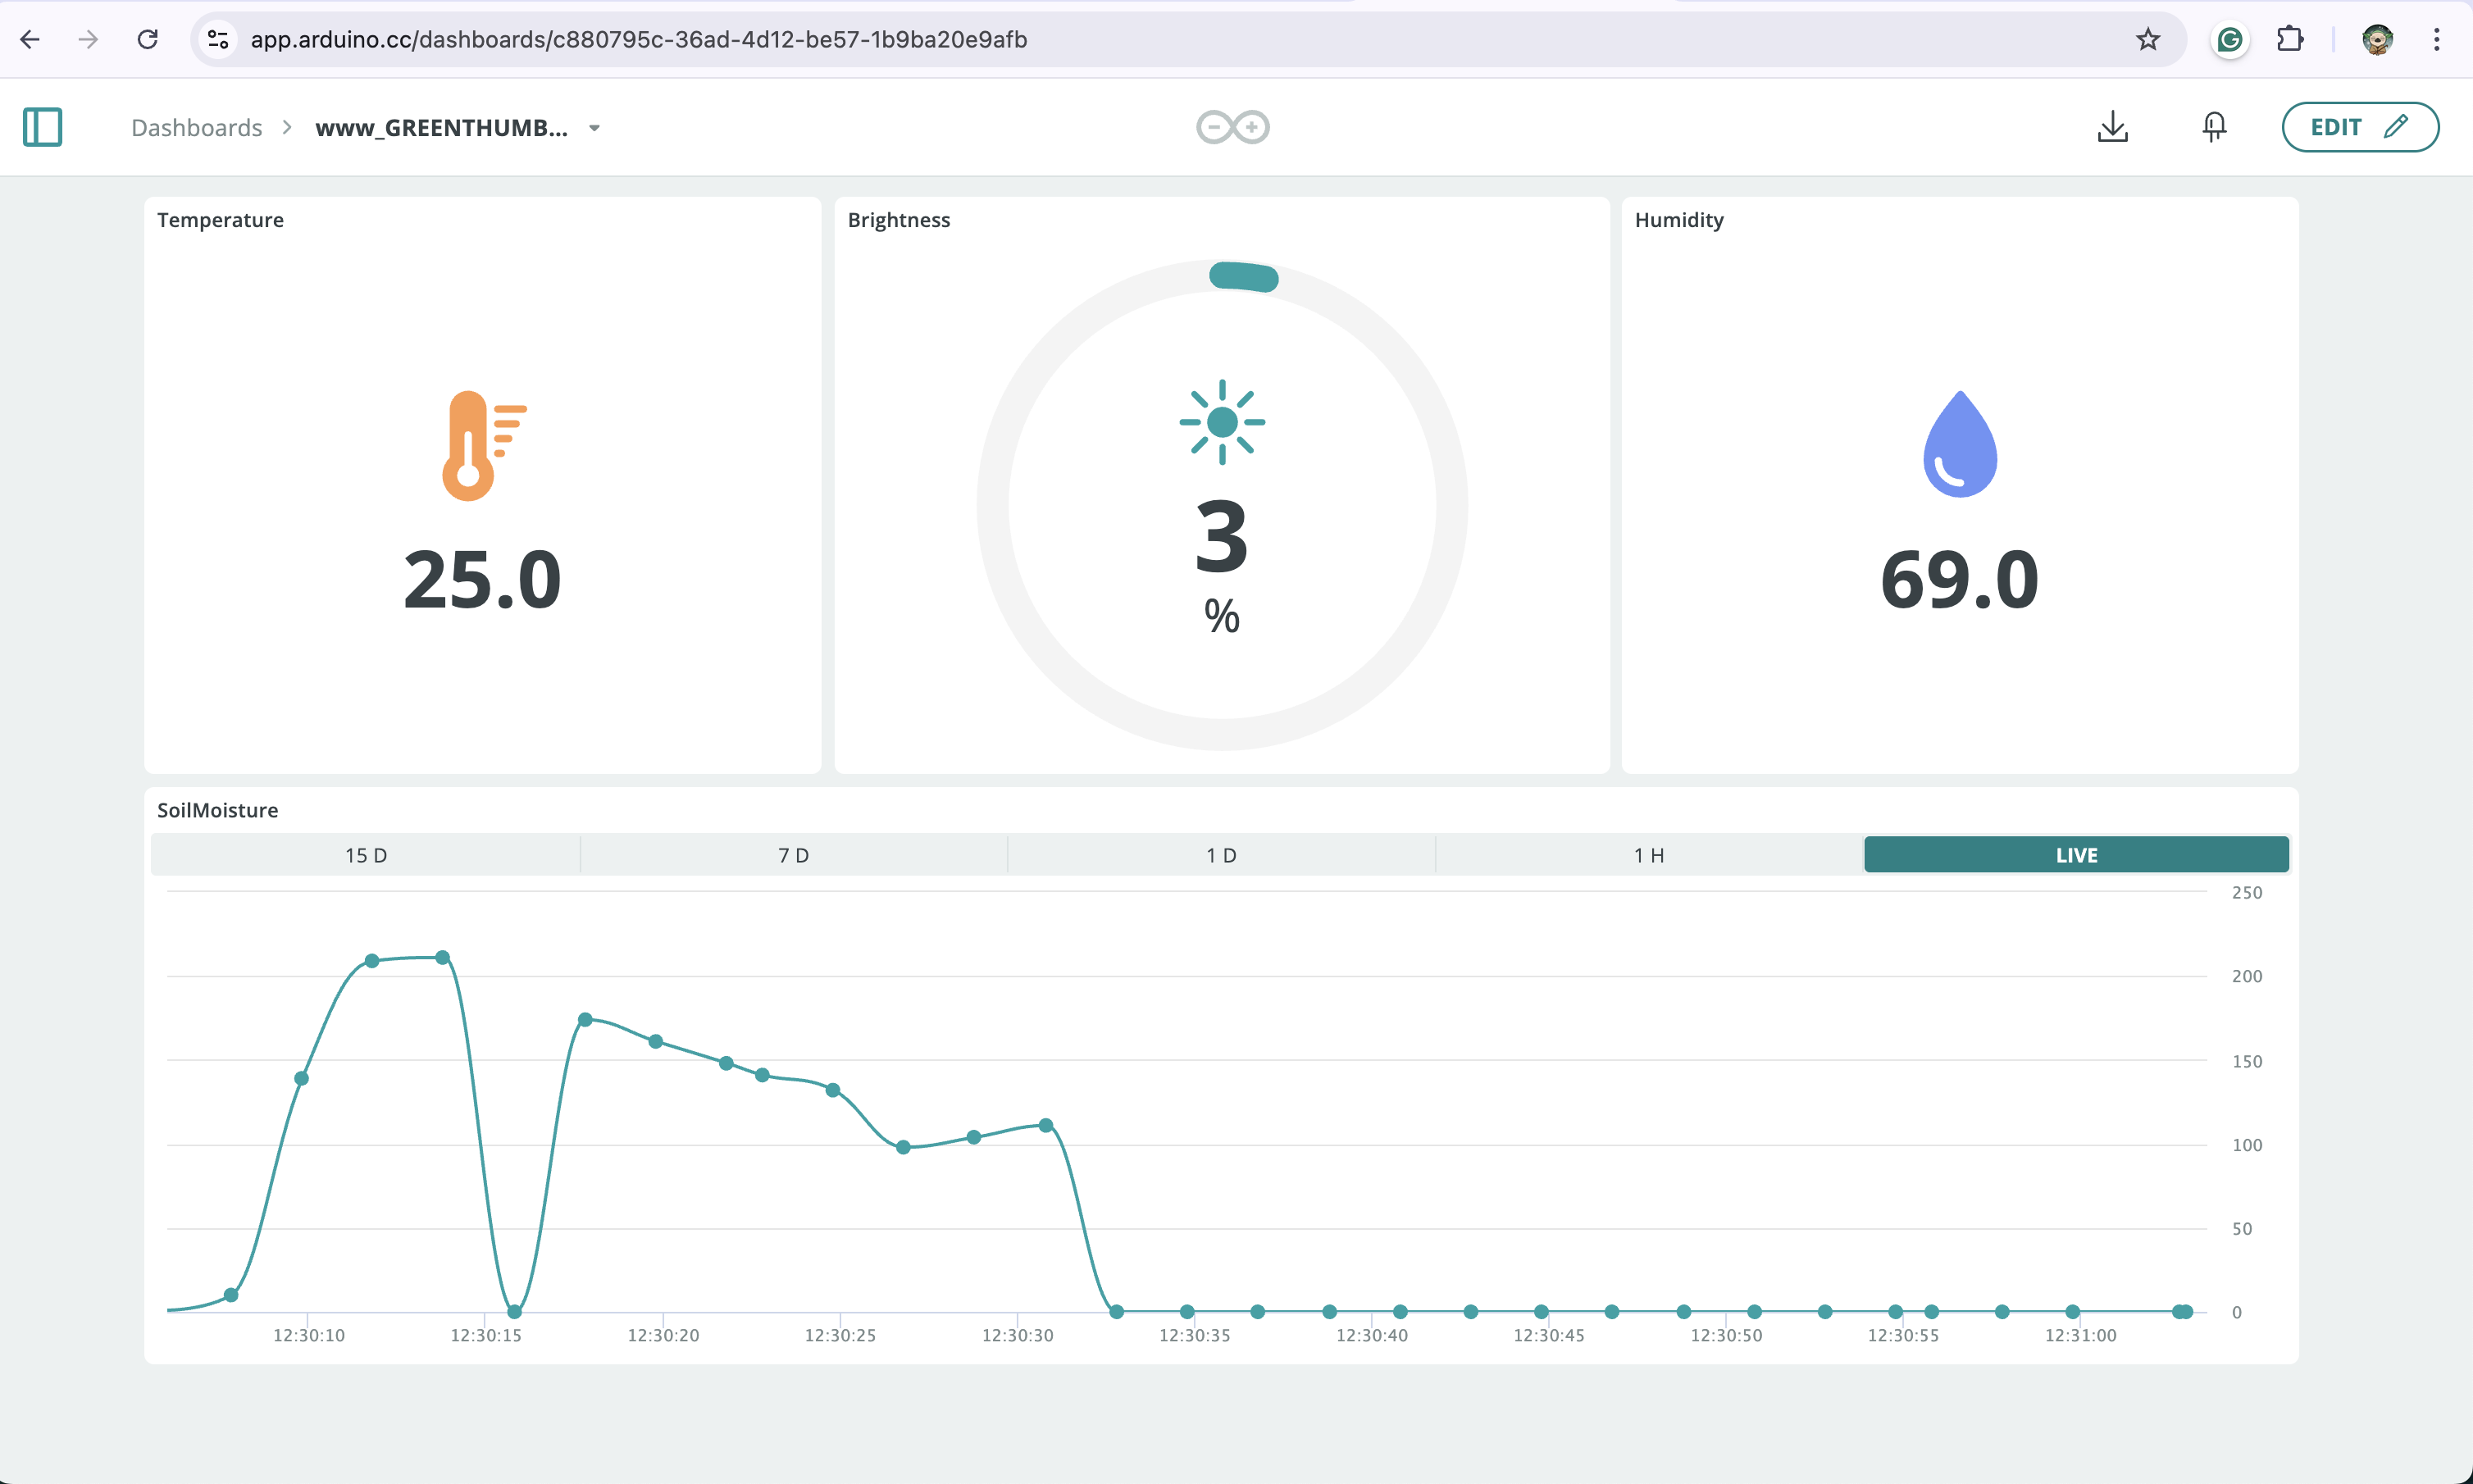The width and height of the screenshot is (2473, 1484).
Task: Switch chart to the 1 H tab
Action: point(1649,855)
